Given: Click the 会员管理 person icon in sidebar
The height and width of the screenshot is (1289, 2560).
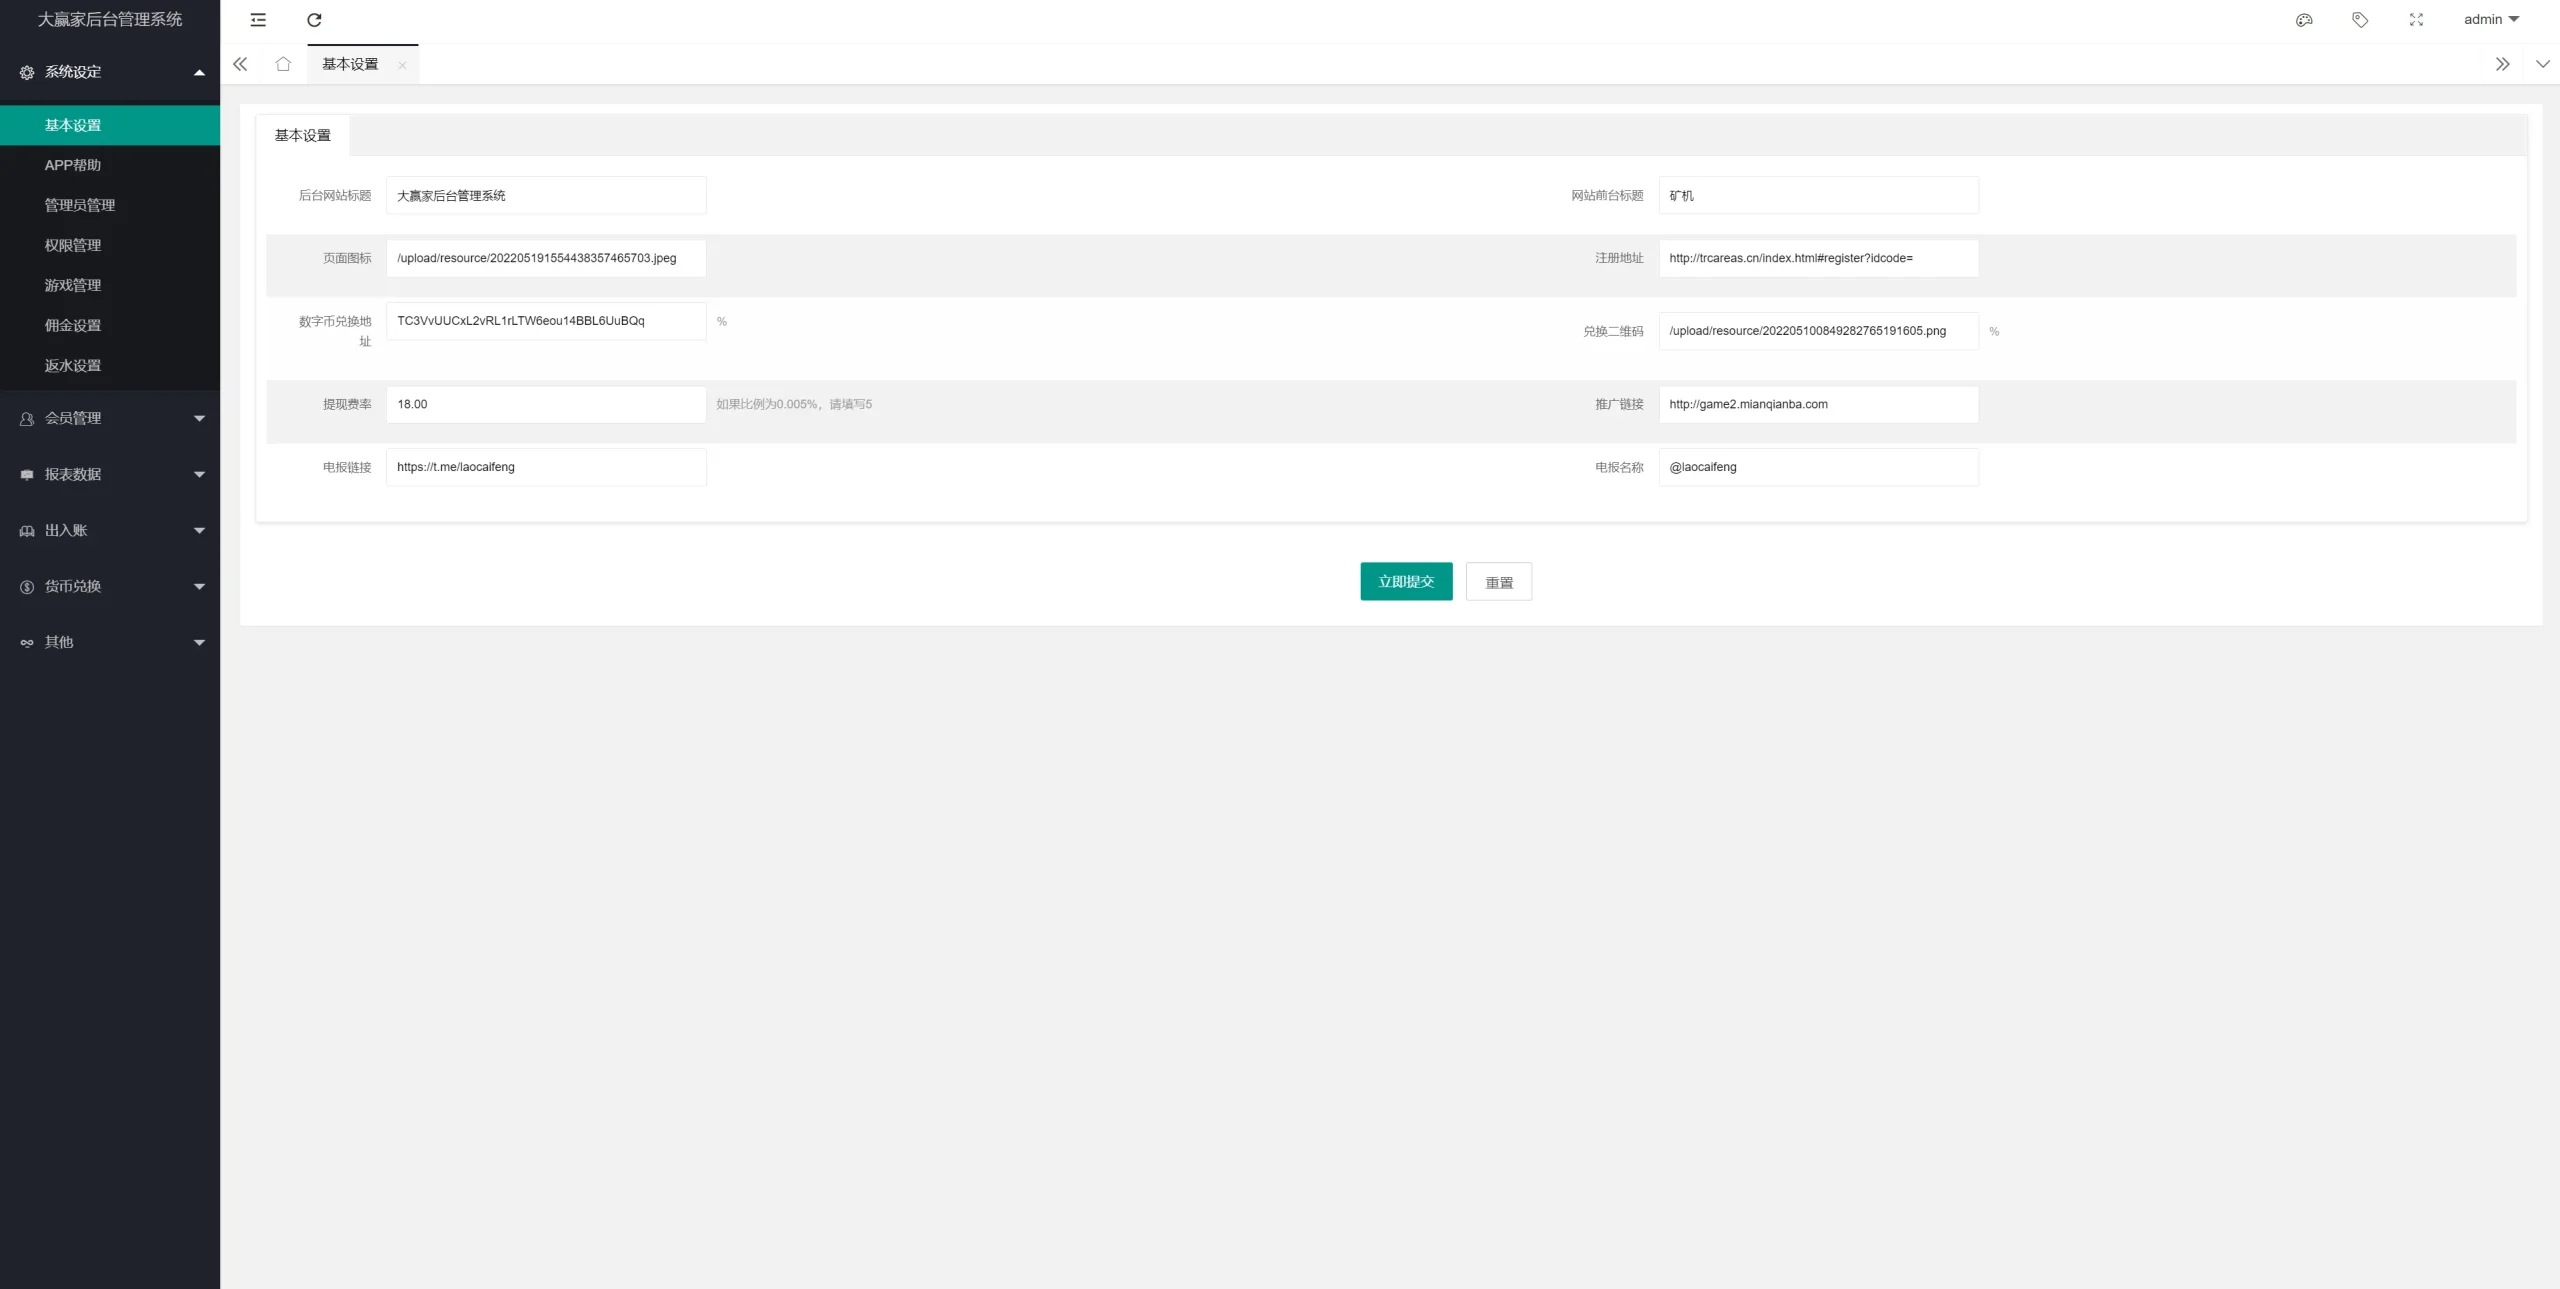Looking at the screenshot, I should click(x=25, y=418).
